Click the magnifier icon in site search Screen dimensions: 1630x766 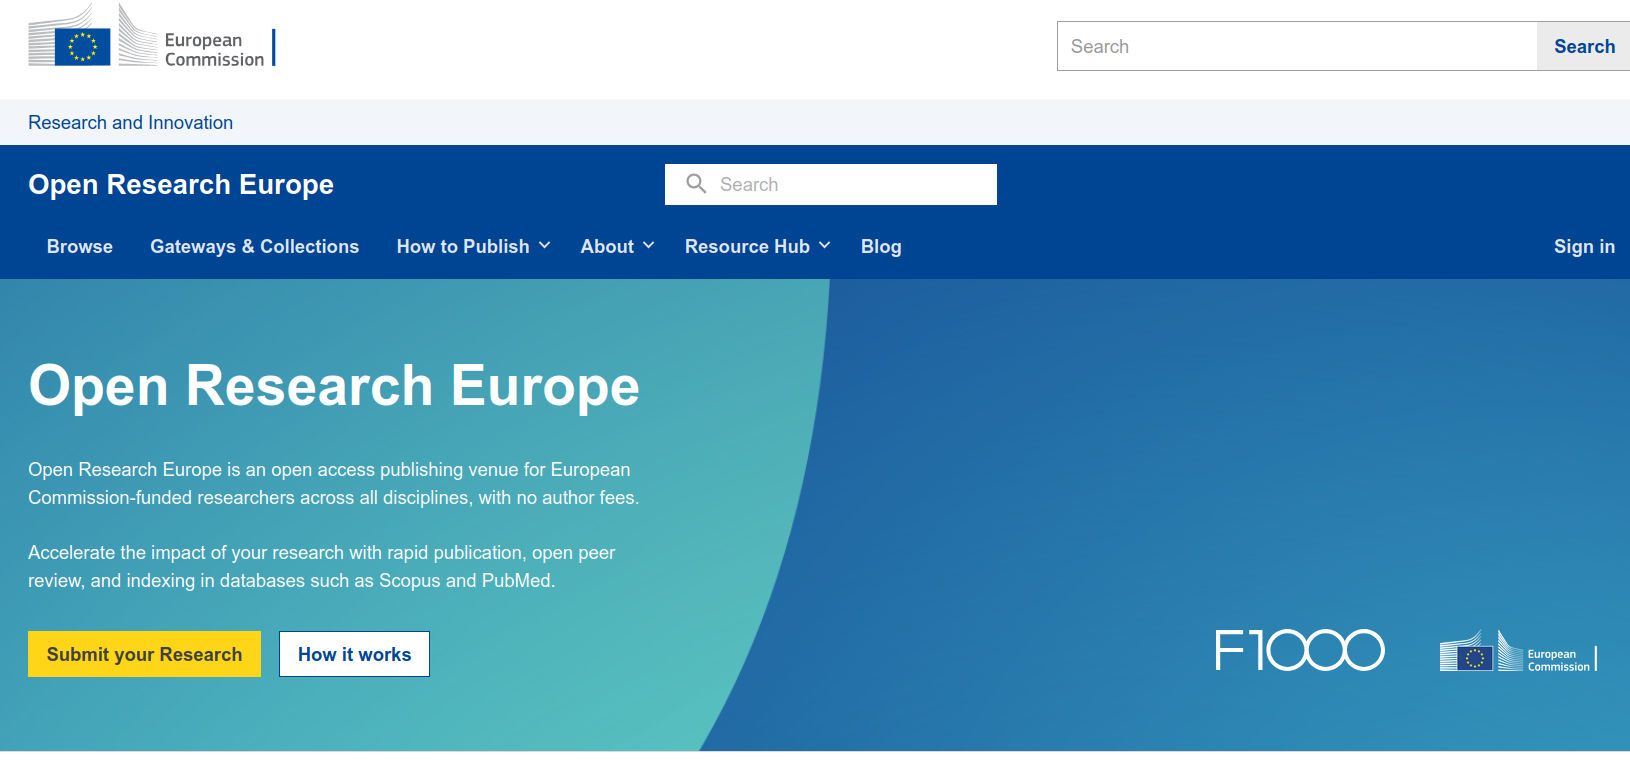pos(696,184)
